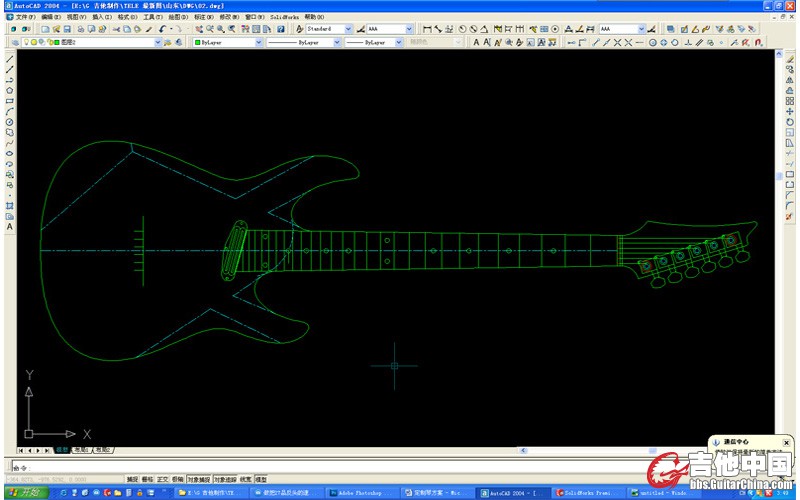
Task: Select the Spline draw tool
Action: click(x=10, y=143)
